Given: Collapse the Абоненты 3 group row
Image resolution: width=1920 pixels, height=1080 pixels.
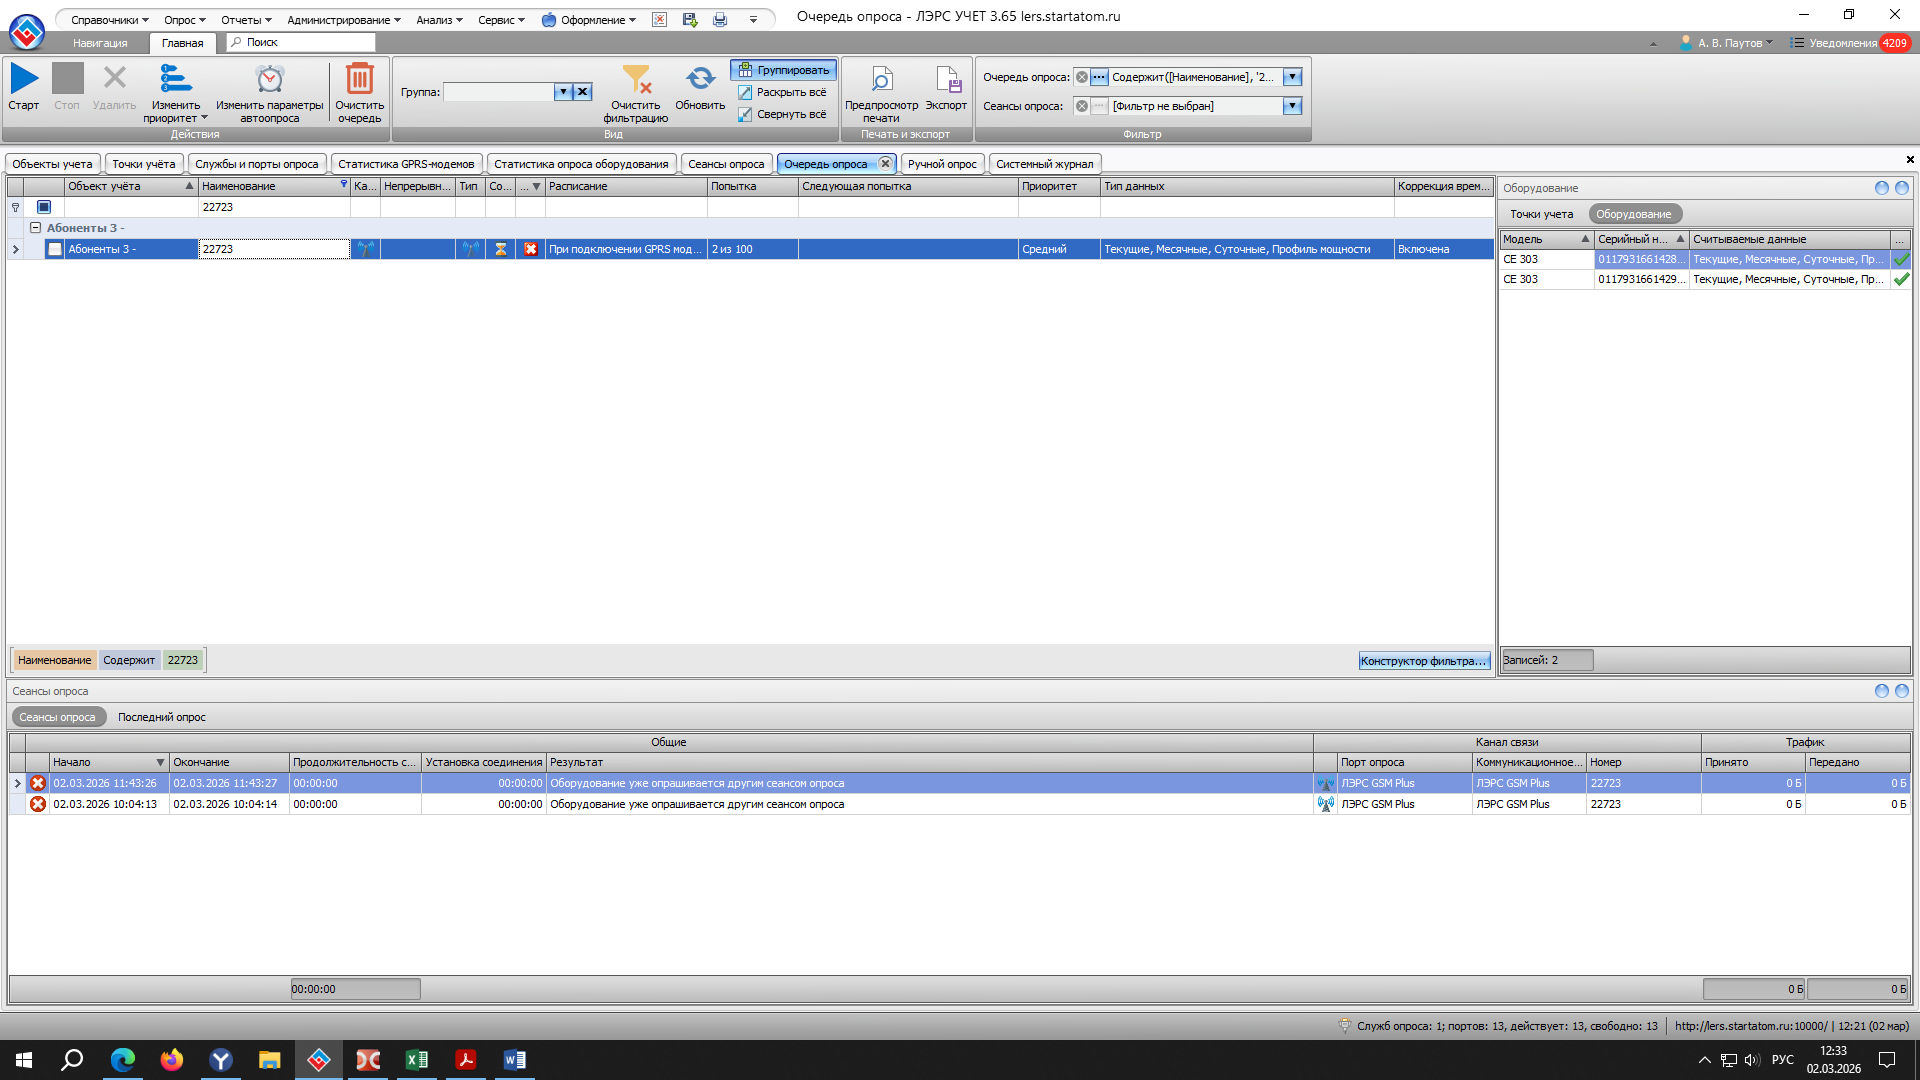Looking at the screenshot, I should [36, 228].
